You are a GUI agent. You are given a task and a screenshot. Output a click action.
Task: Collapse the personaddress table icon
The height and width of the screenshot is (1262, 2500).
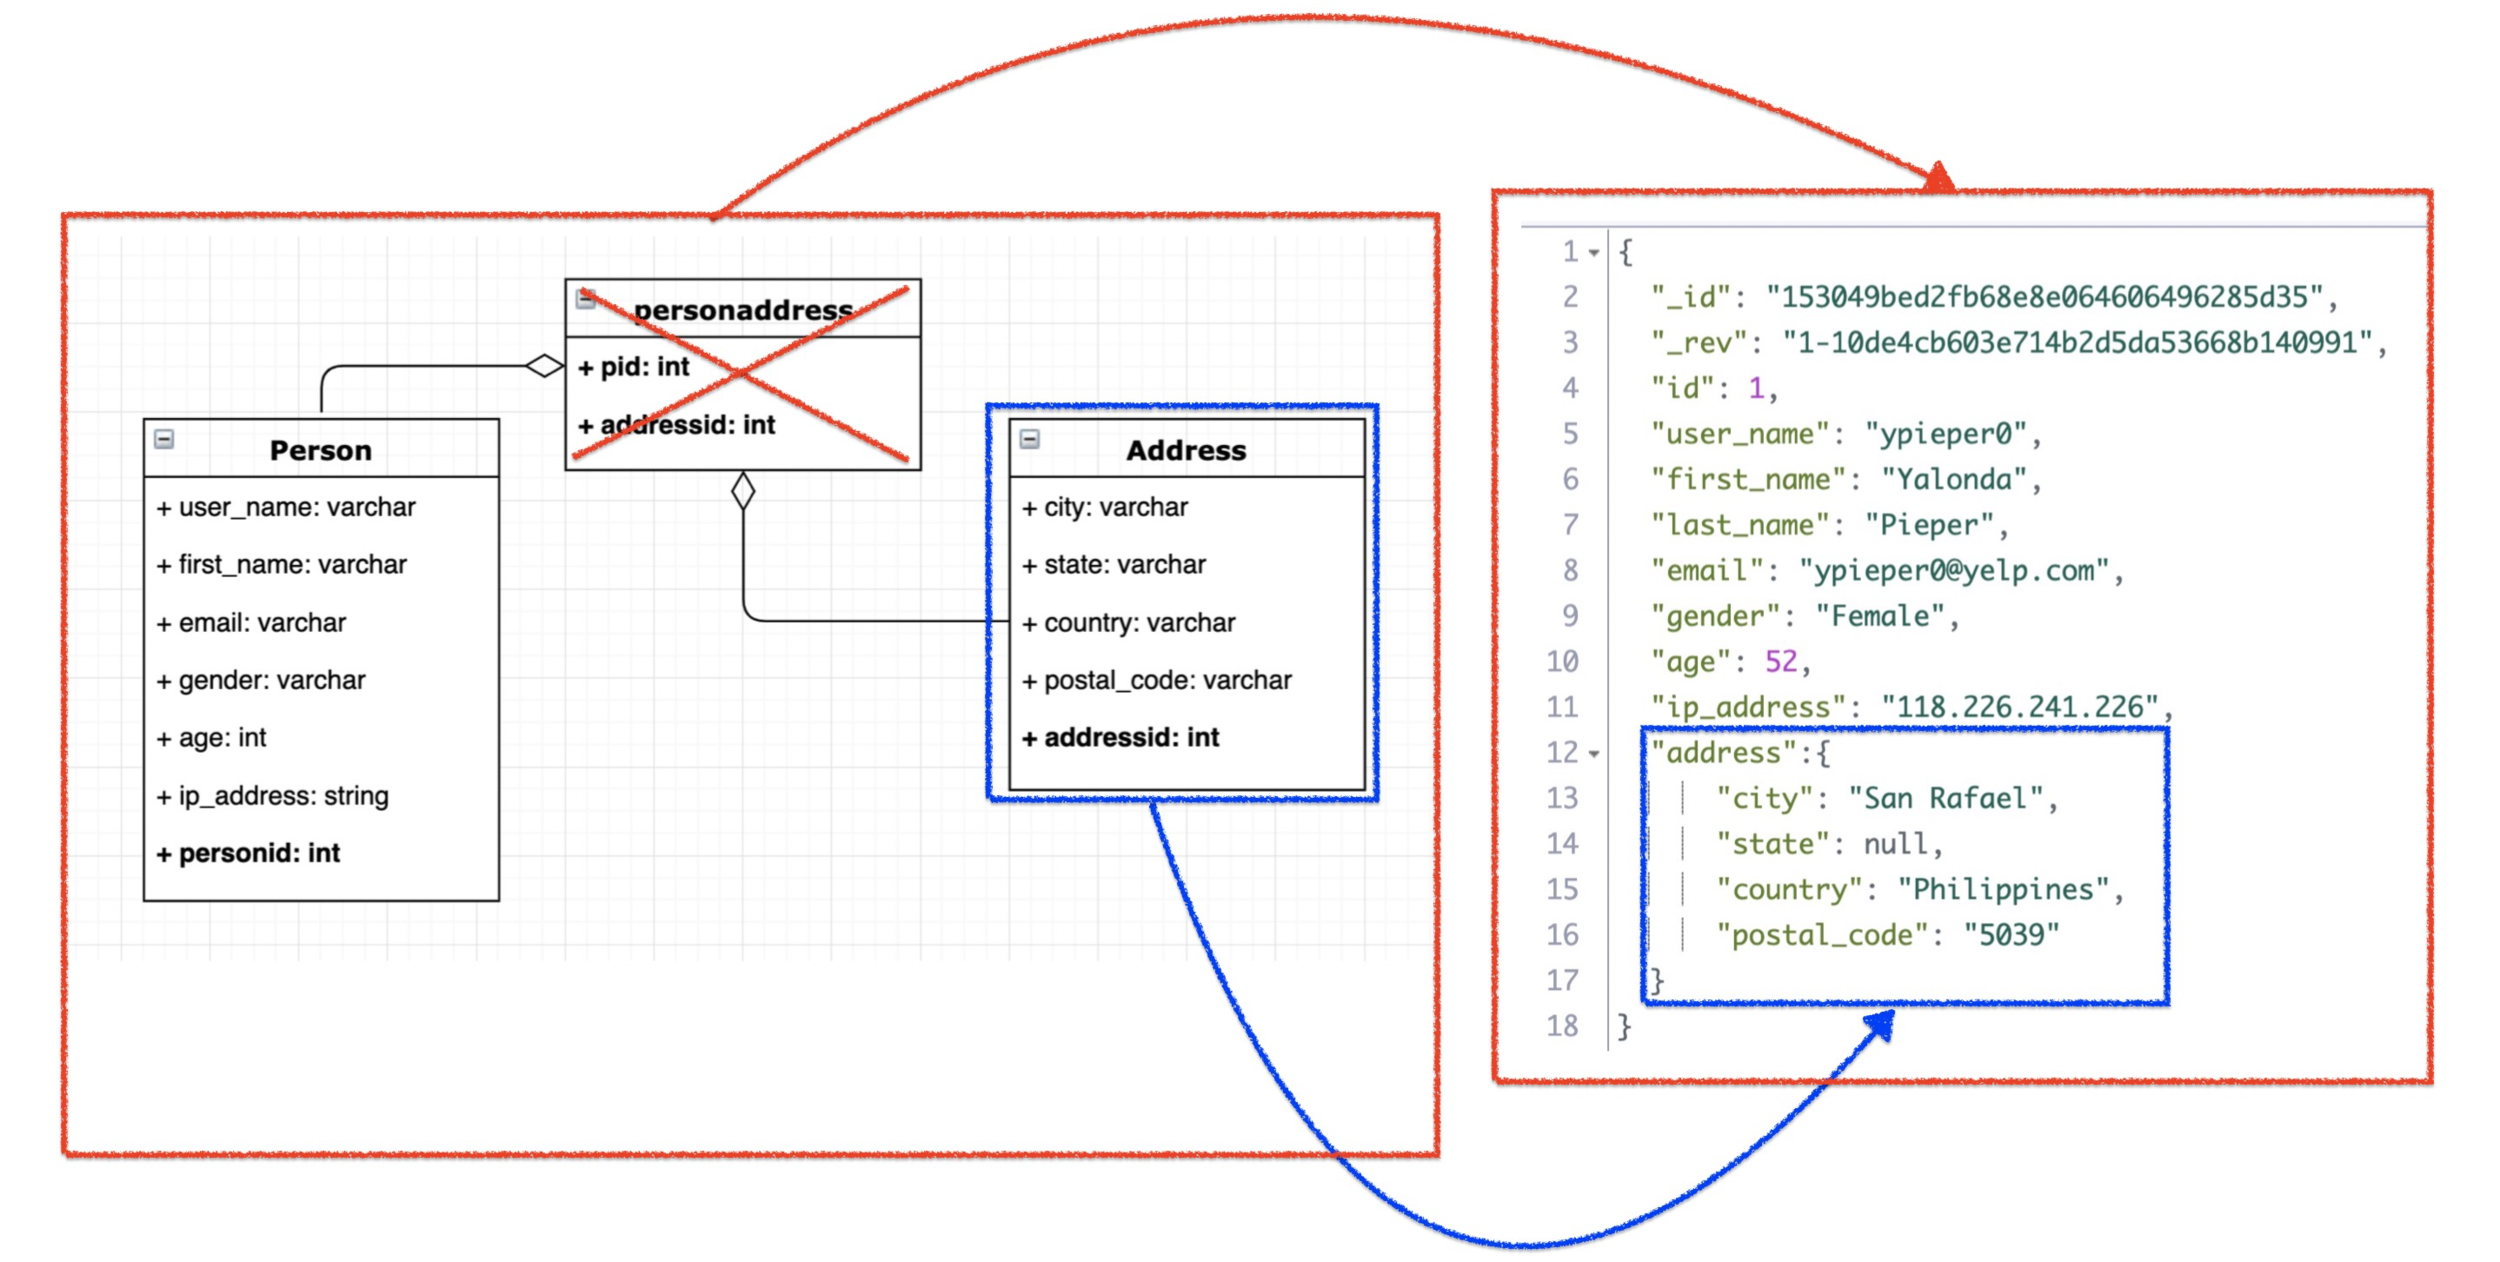tap(586, 298)
